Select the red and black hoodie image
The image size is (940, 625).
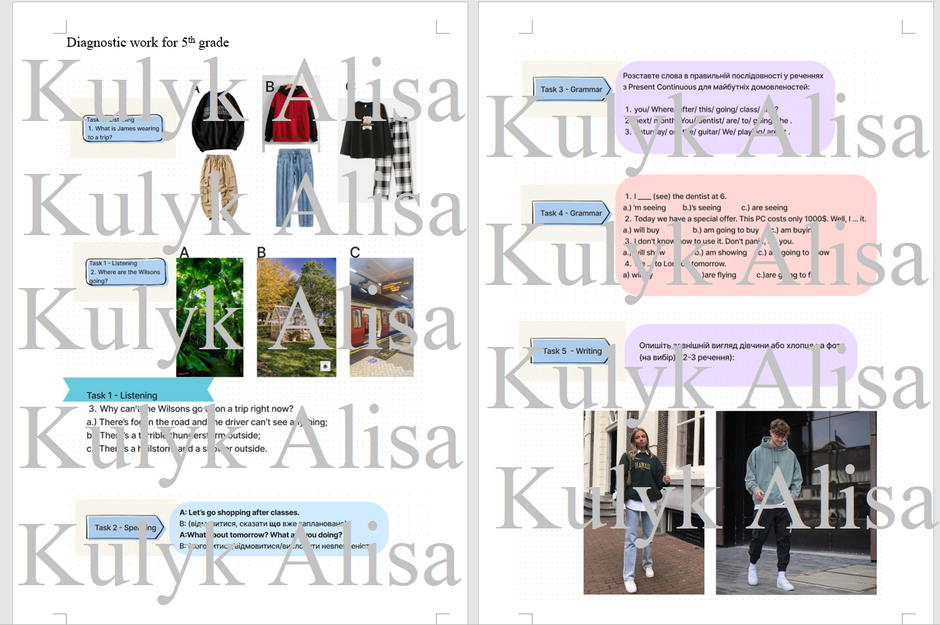click(x=291, y=113)
